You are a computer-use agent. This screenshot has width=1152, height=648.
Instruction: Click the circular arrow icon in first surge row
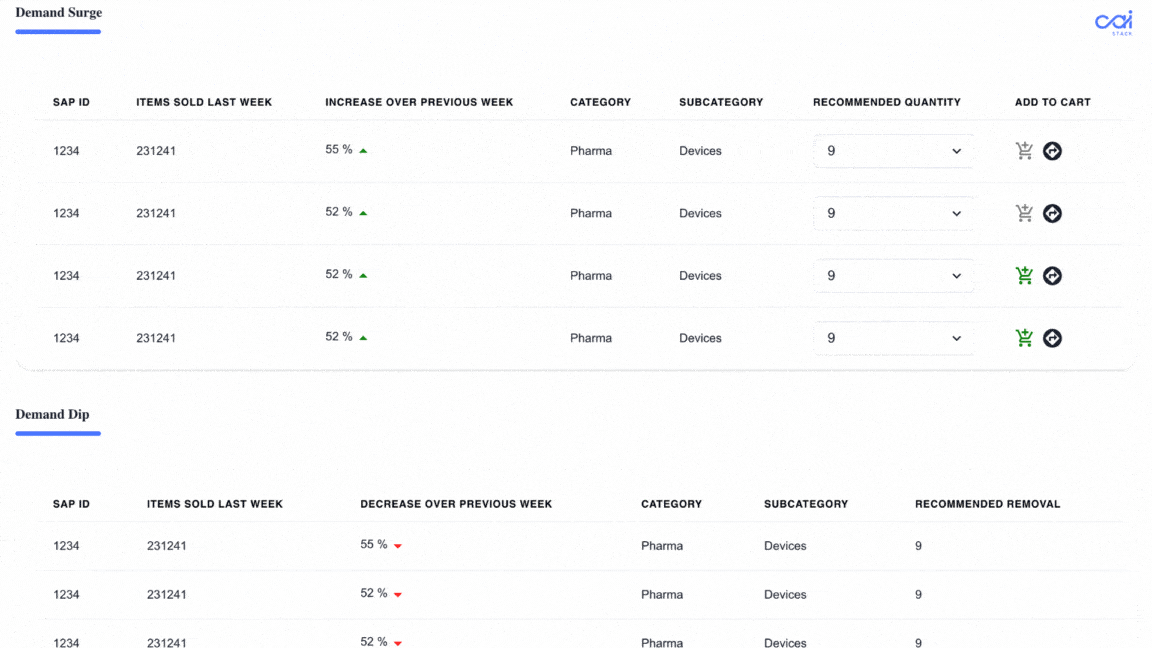[1052, 151]
